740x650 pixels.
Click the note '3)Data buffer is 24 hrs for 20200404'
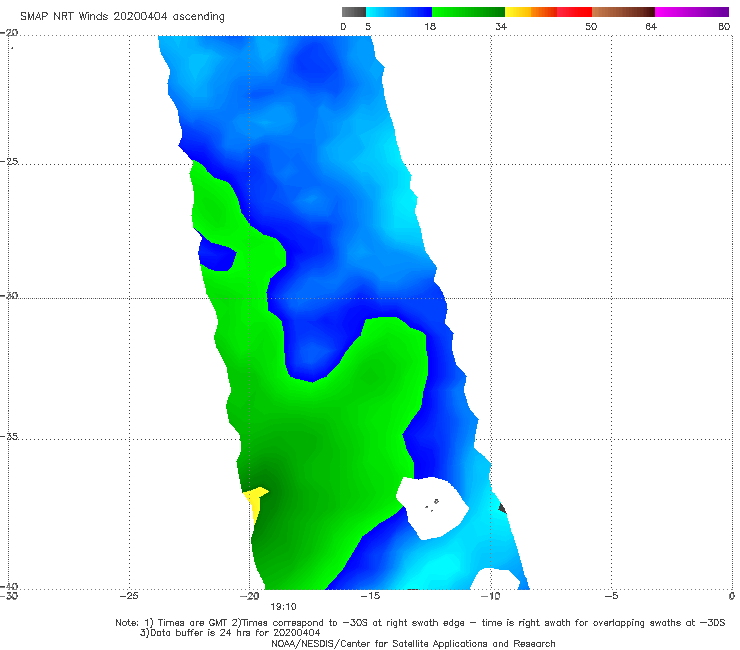[x=230, y=633]
